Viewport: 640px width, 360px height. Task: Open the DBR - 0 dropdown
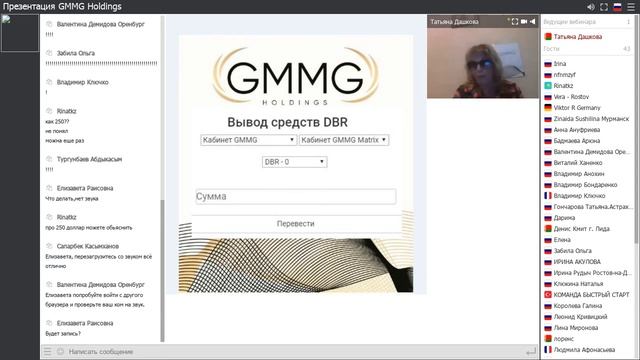(294, 162)
